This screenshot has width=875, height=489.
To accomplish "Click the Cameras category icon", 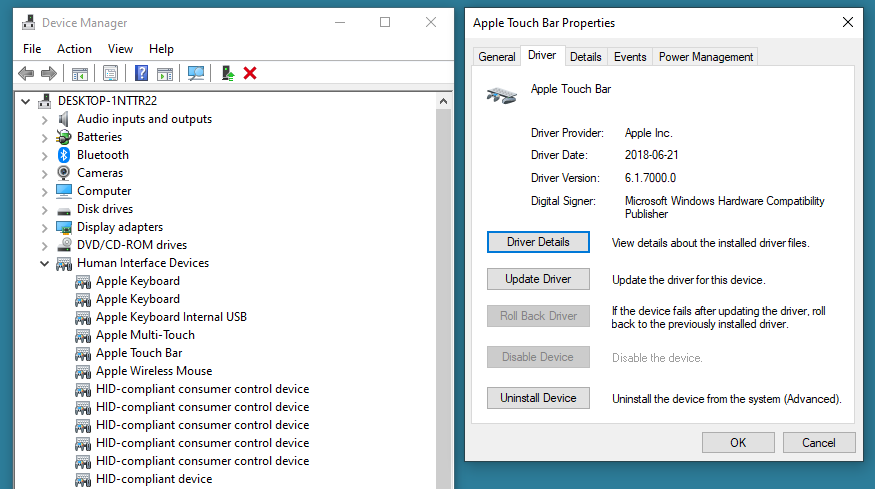I will [x=64, y=172].
